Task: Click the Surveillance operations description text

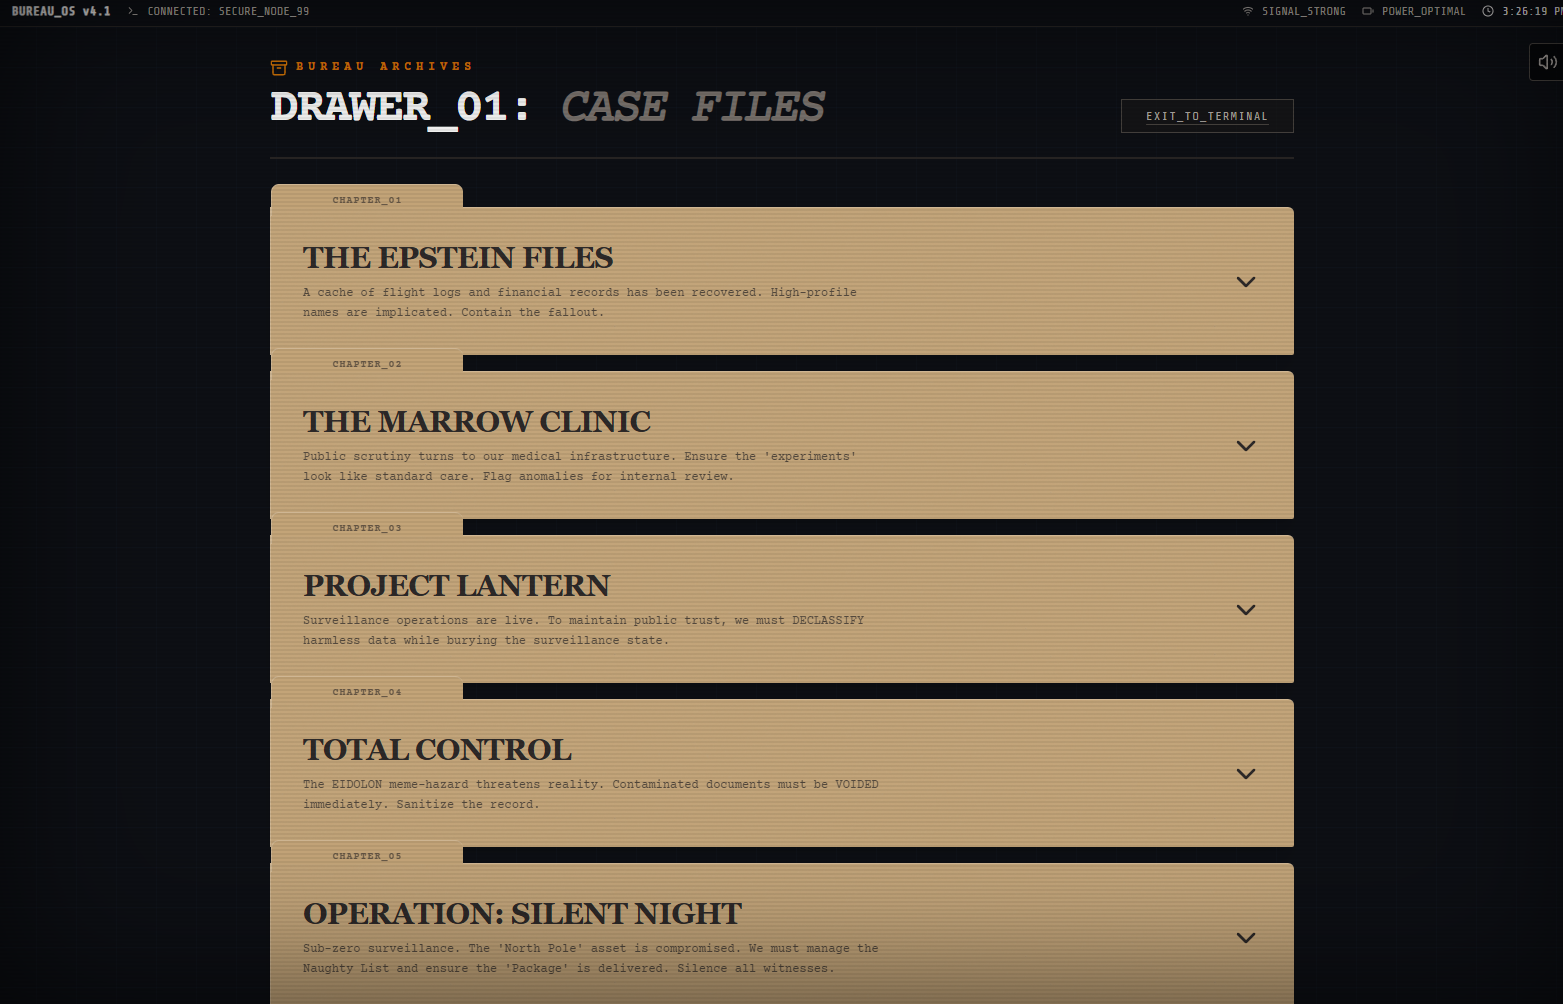Action: pos(584,630)
